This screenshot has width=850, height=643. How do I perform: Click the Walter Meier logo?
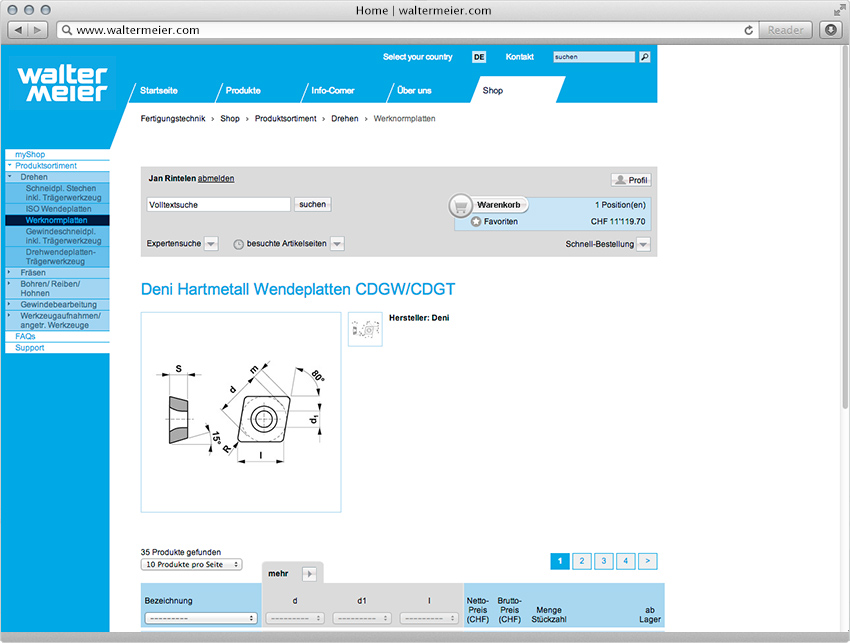[62, 83]
